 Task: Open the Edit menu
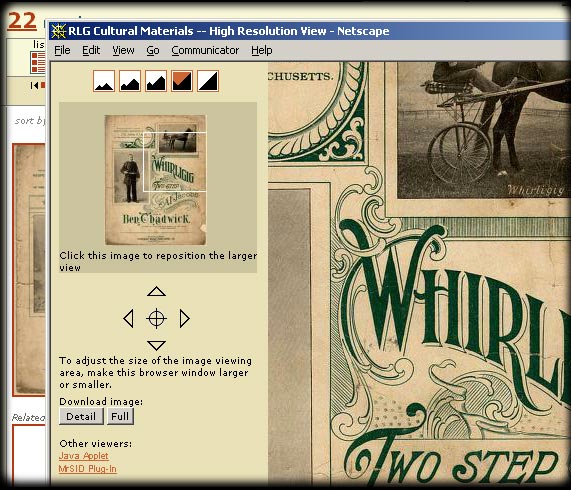(91, 50)
